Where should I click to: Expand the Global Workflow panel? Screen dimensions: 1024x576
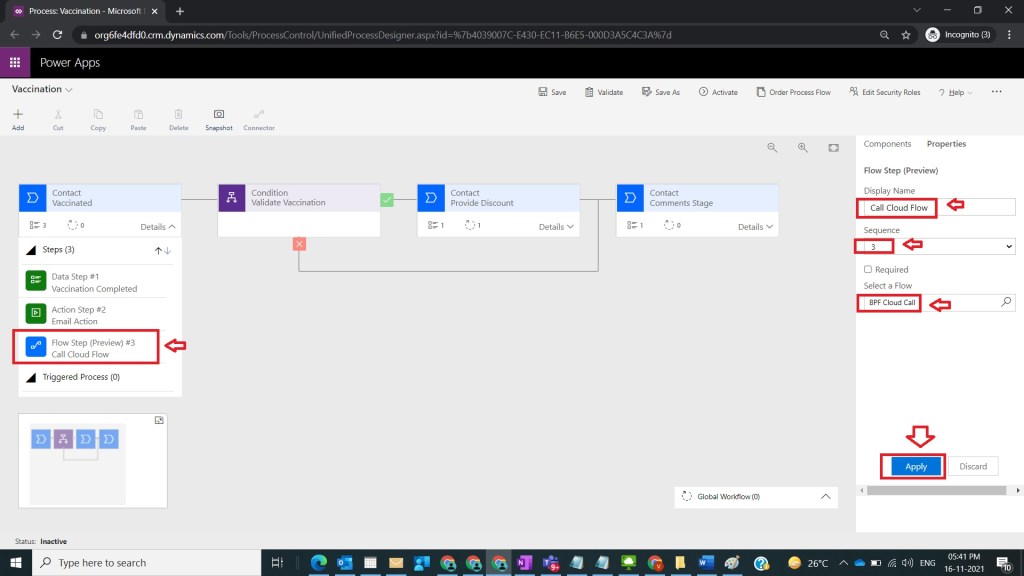click(826, 496)
